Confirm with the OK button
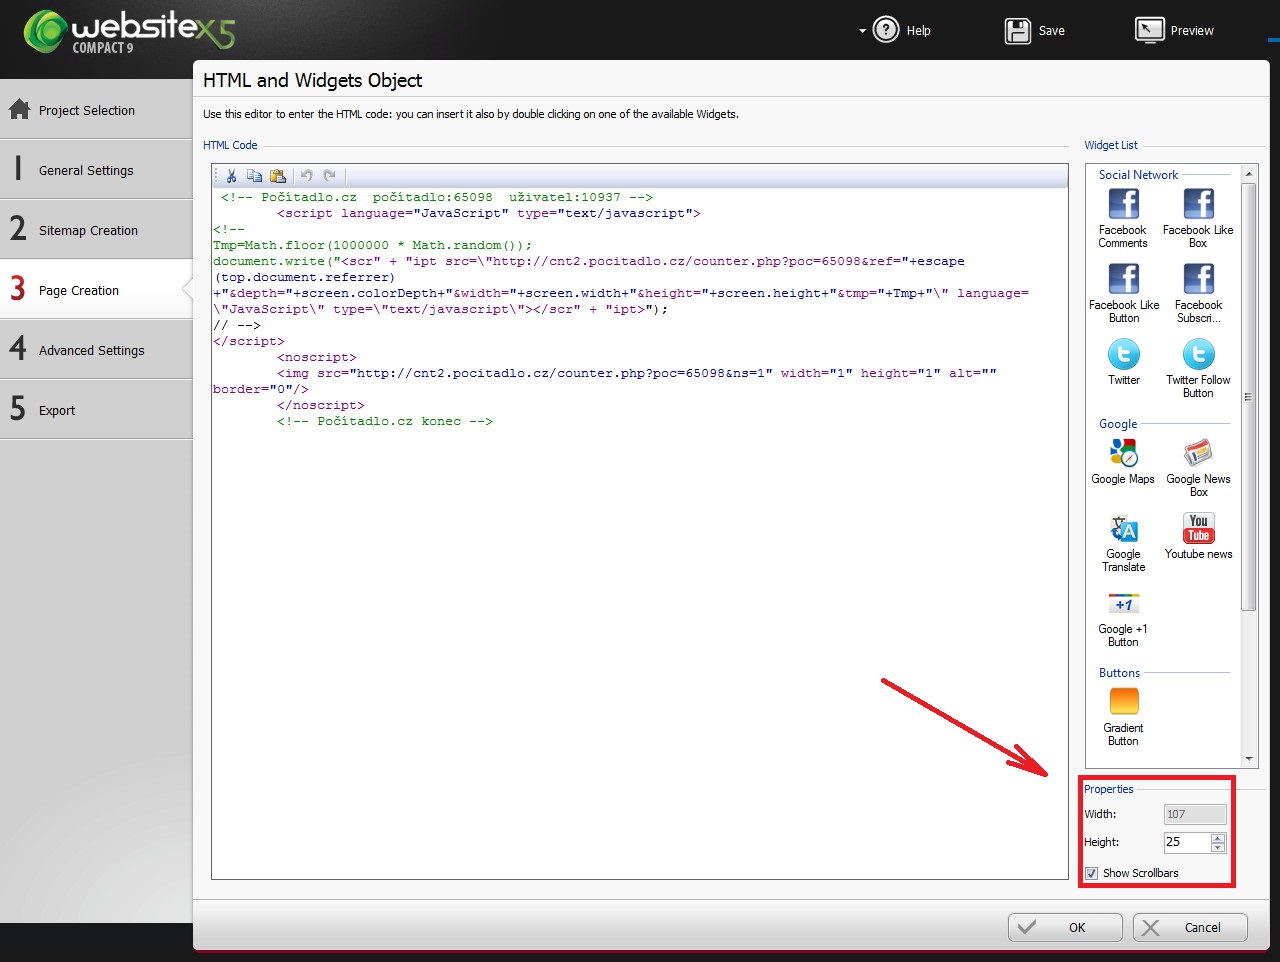Screen dimensions: 1280x962 [1065, 927]
